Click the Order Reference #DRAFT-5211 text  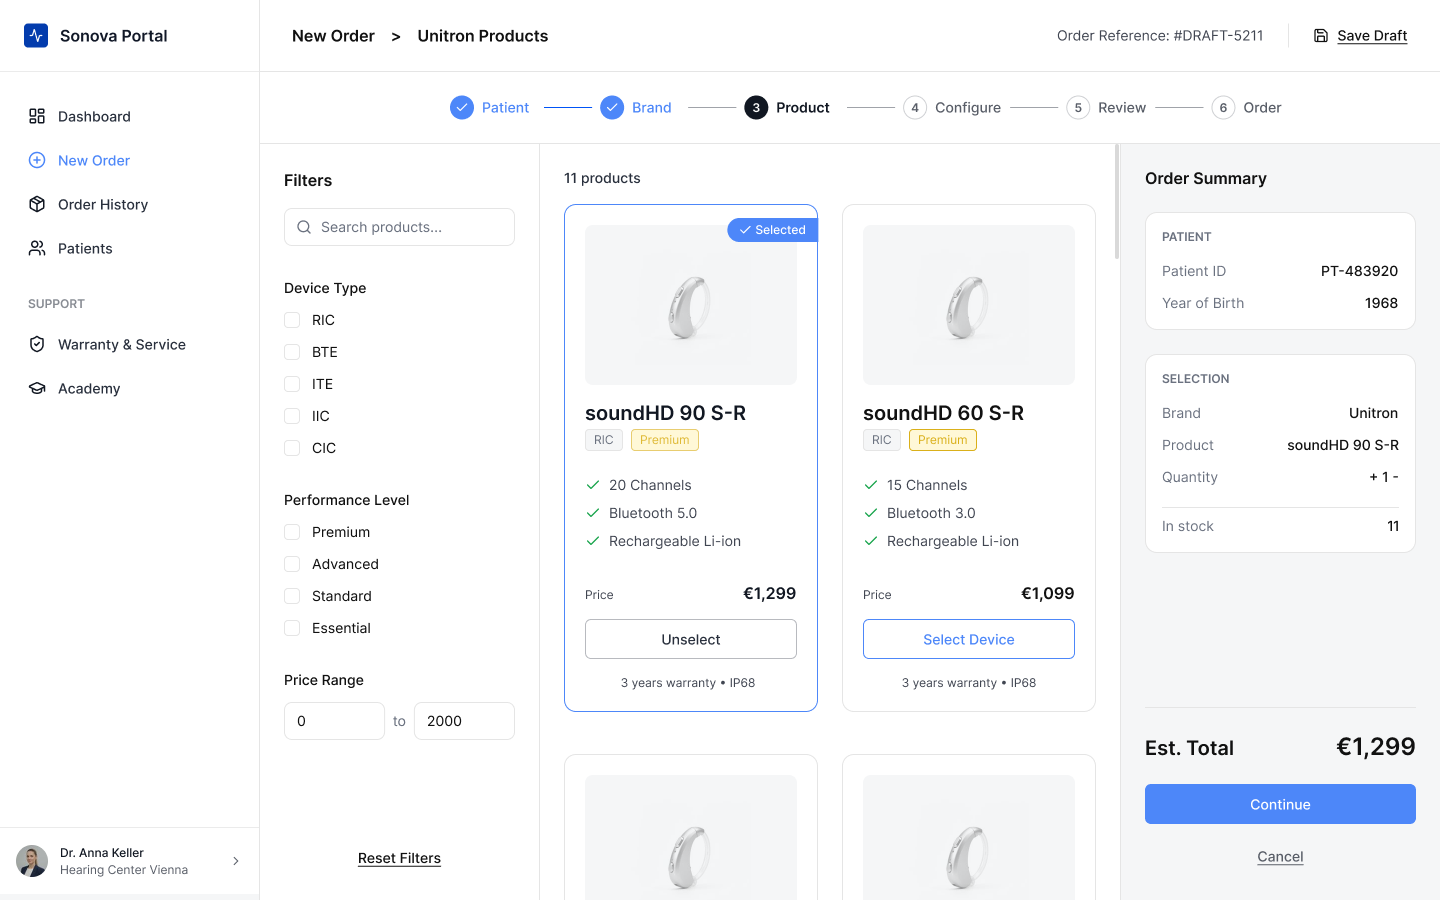(1160, 36)
